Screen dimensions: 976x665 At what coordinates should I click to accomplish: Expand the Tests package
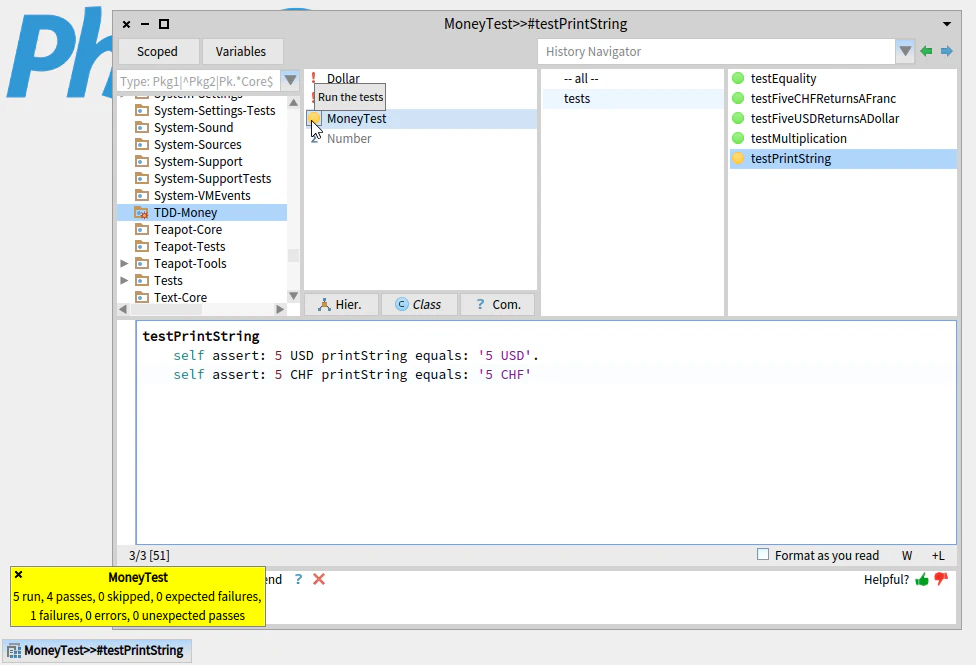(124, 280)
